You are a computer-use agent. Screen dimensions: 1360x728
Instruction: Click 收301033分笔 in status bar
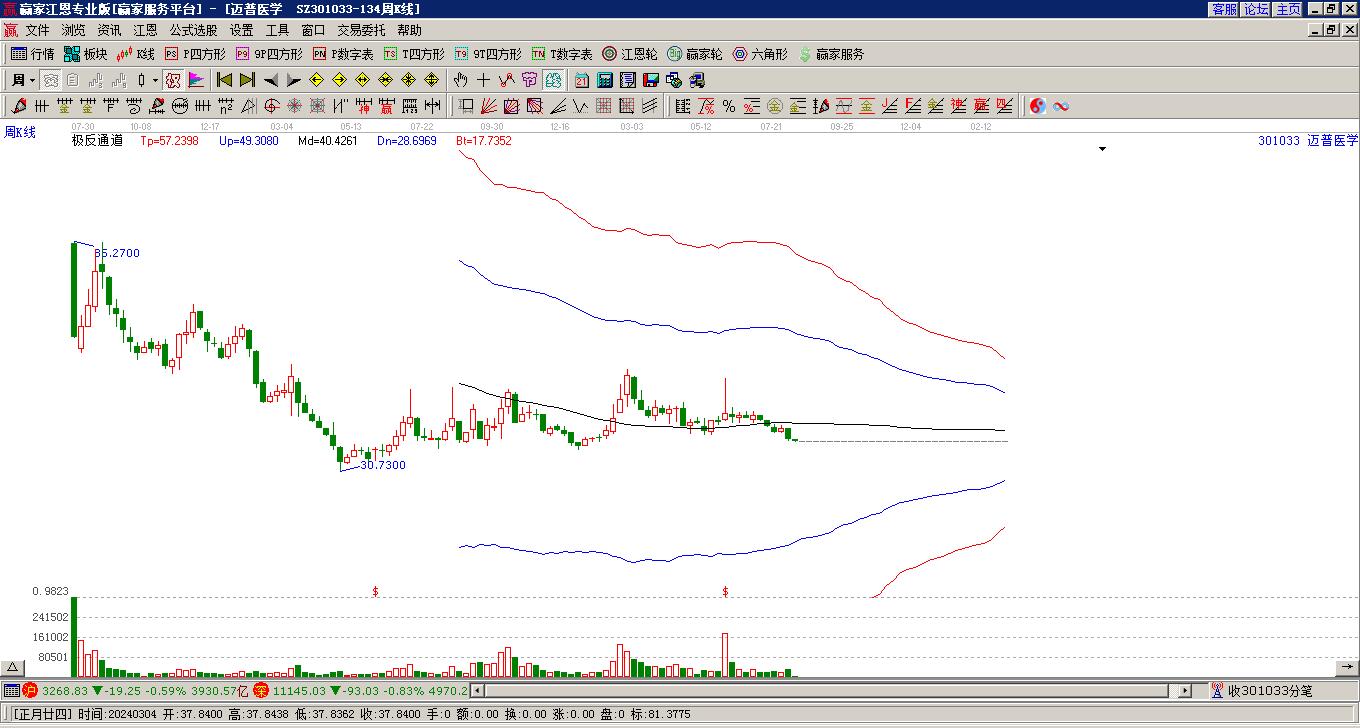click(x=1270, y=691)
